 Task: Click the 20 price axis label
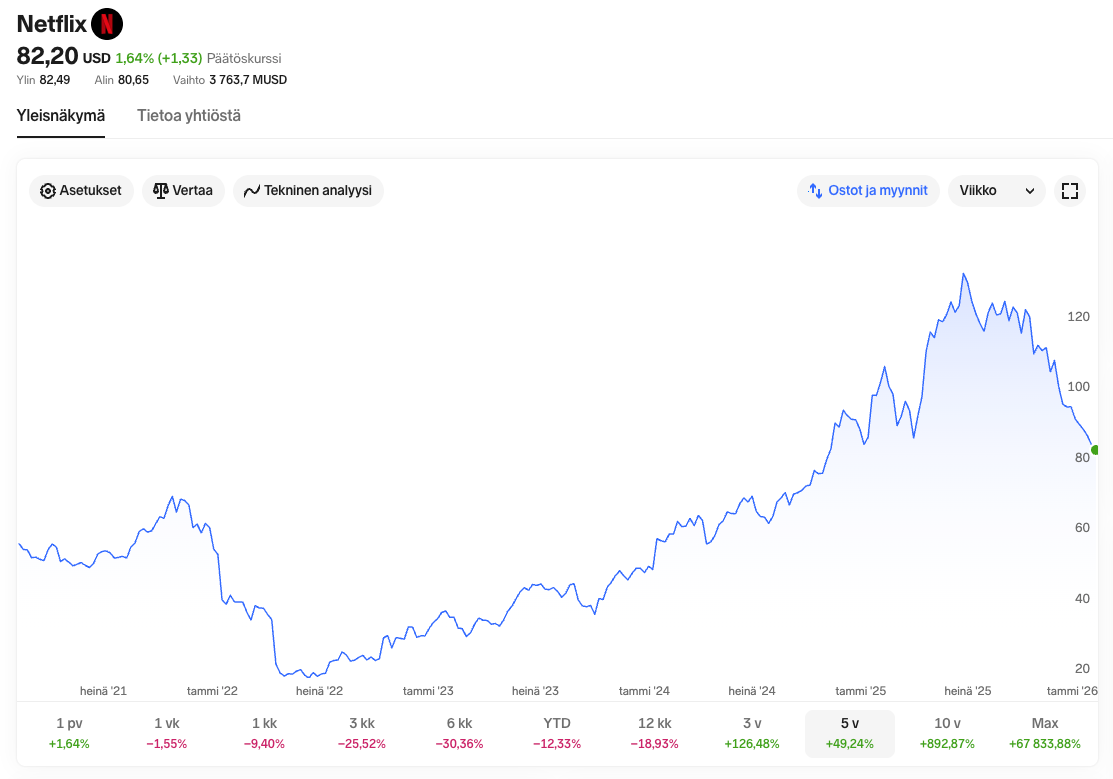pos(1082,668)
